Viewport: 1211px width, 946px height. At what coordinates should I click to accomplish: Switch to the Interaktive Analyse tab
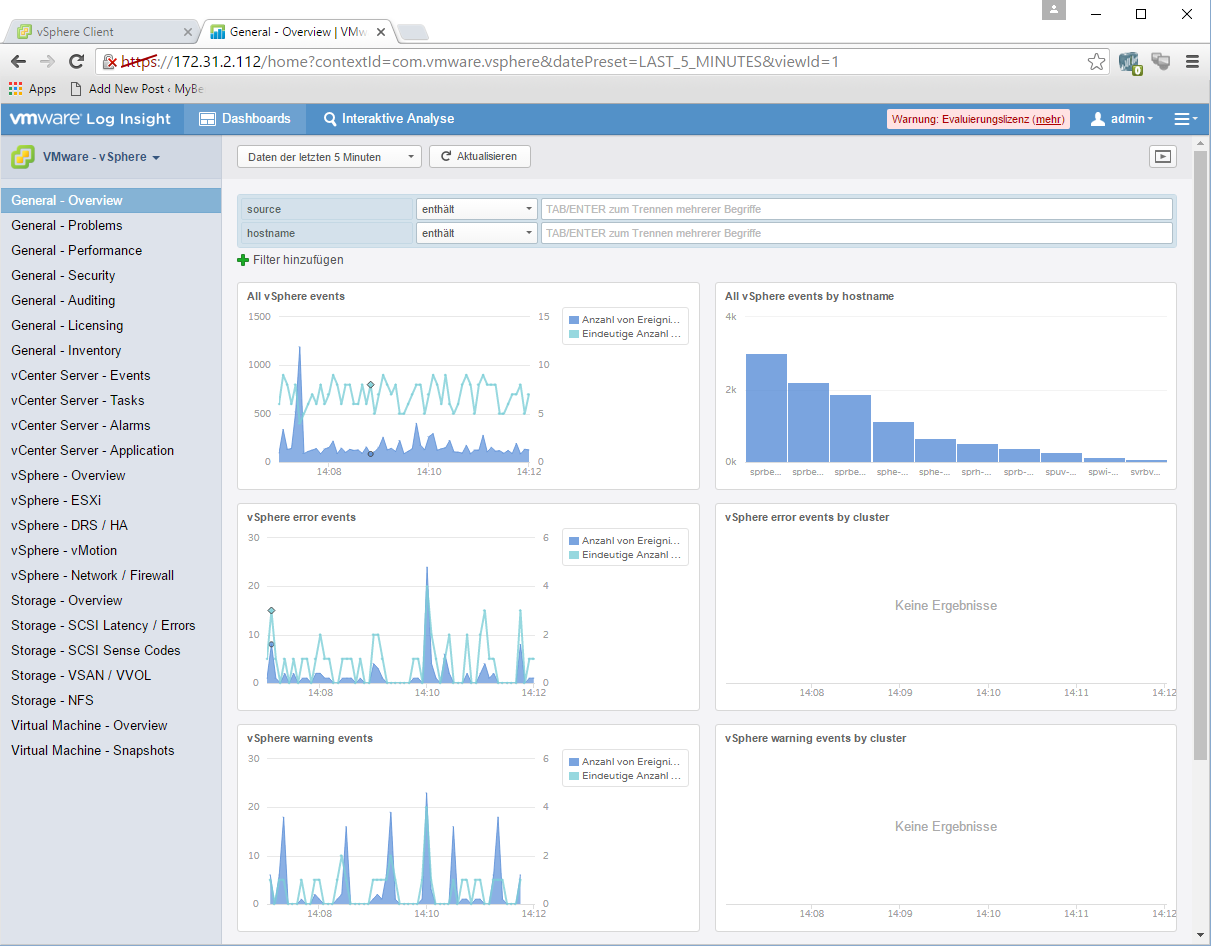(388, 119)
